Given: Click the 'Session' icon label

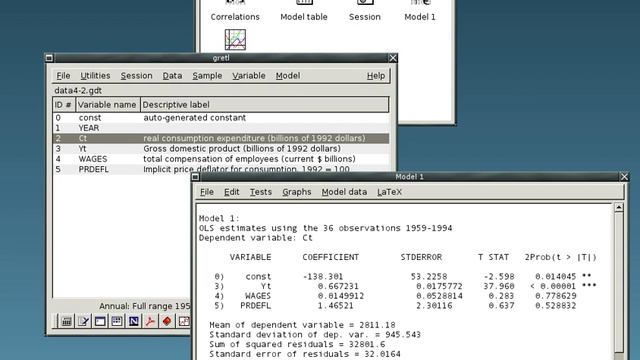Looking at the screenshot, I should (364, 17).
